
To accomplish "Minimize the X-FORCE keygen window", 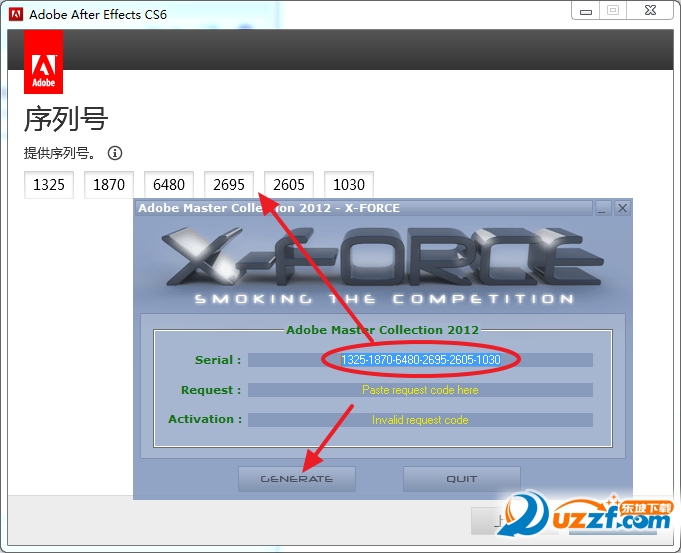I will point(602,208).
